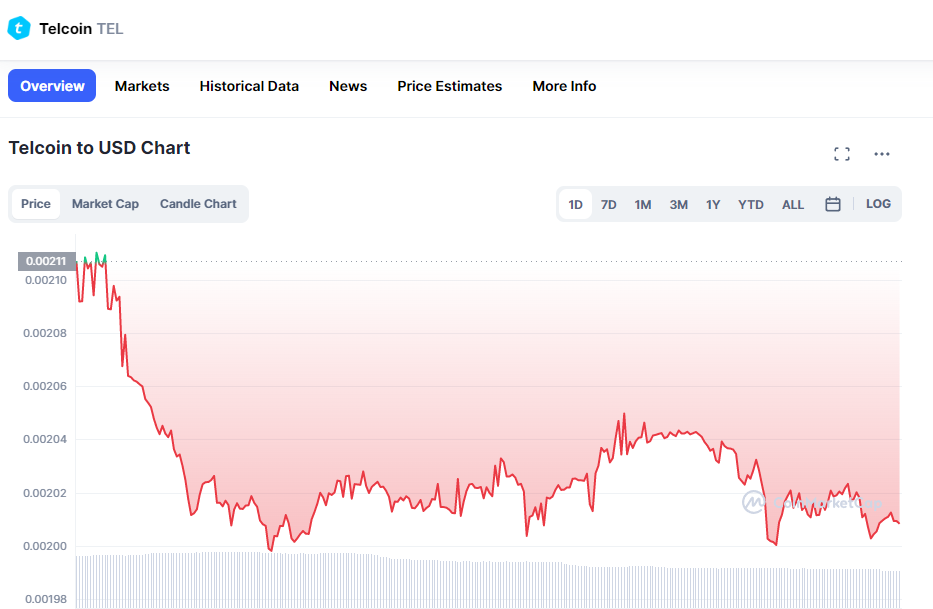Click the Telcoin to USD Chart heading
The image size is (933, 609).
pyautogui.click(x=99, y=148)
